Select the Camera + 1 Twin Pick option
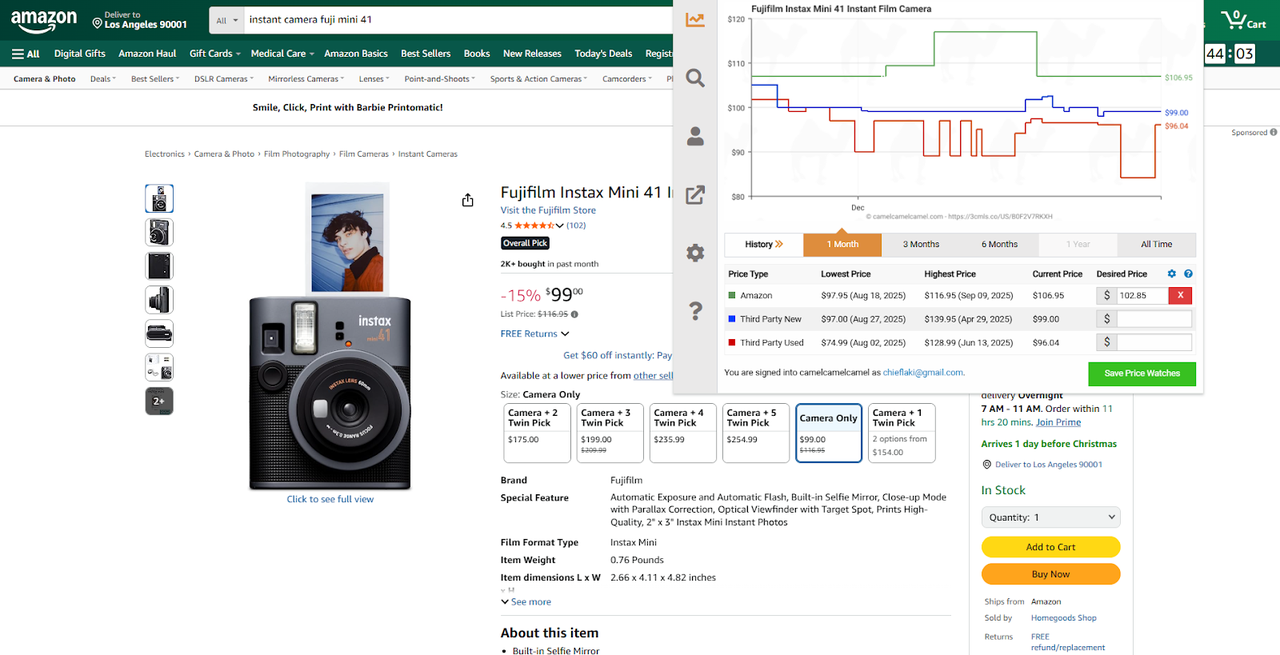Viewport: 1280px width, 655px height. coord(901,433)
